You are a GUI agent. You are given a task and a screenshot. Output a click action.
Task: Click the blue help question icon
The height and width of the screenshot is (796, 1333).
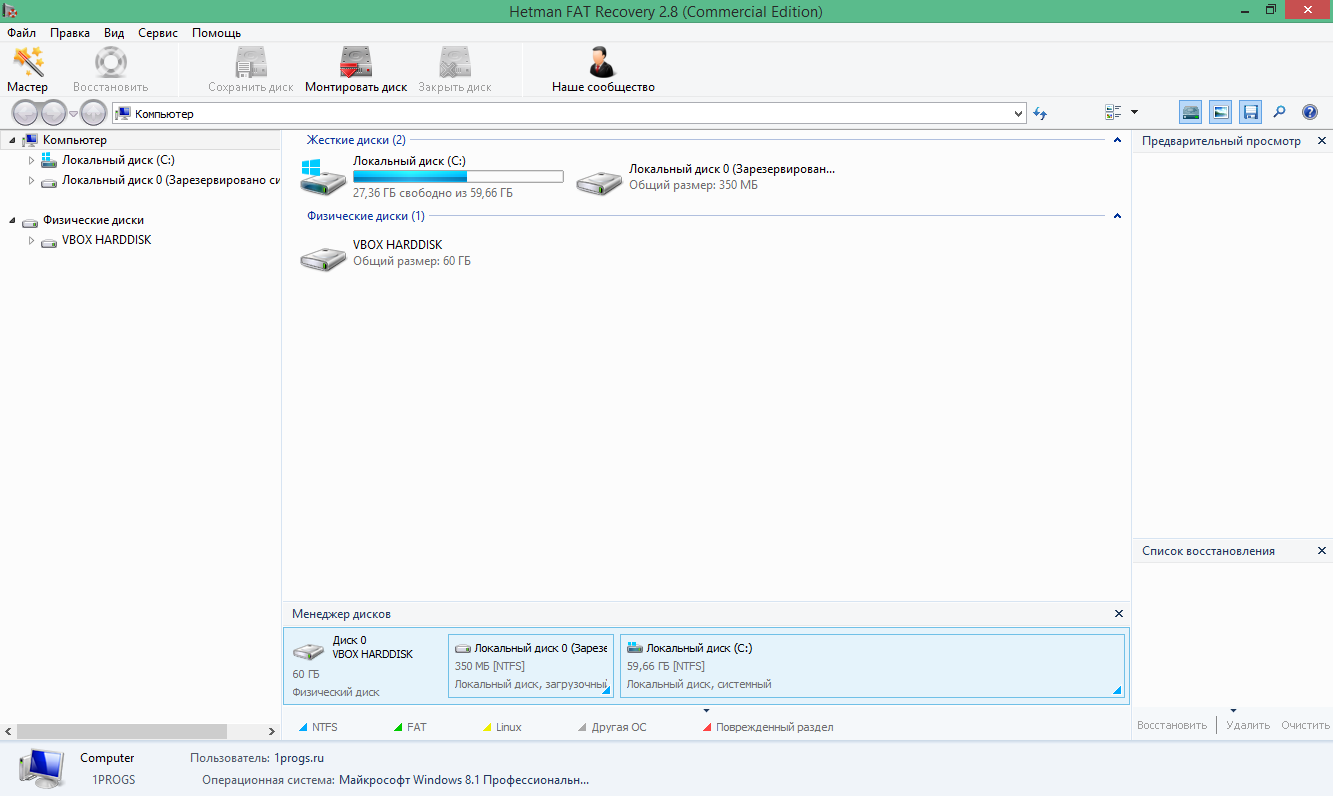point(1309,112)
